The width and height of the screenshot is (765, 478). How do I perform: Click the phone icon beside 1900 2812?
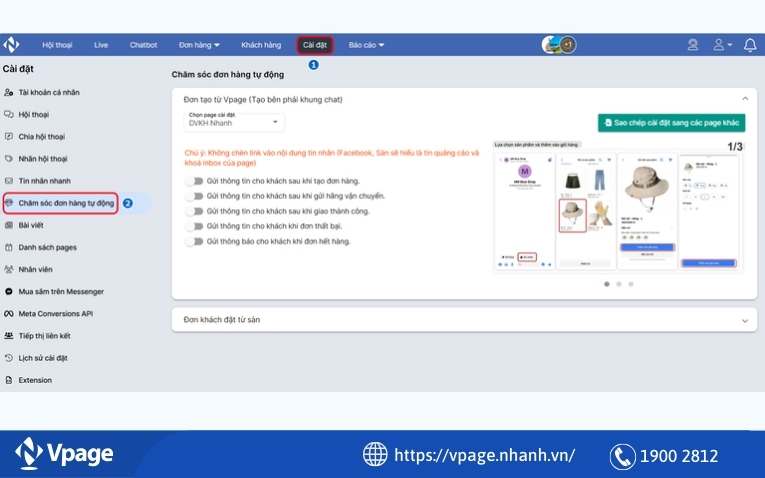click(x=623, y=457)
